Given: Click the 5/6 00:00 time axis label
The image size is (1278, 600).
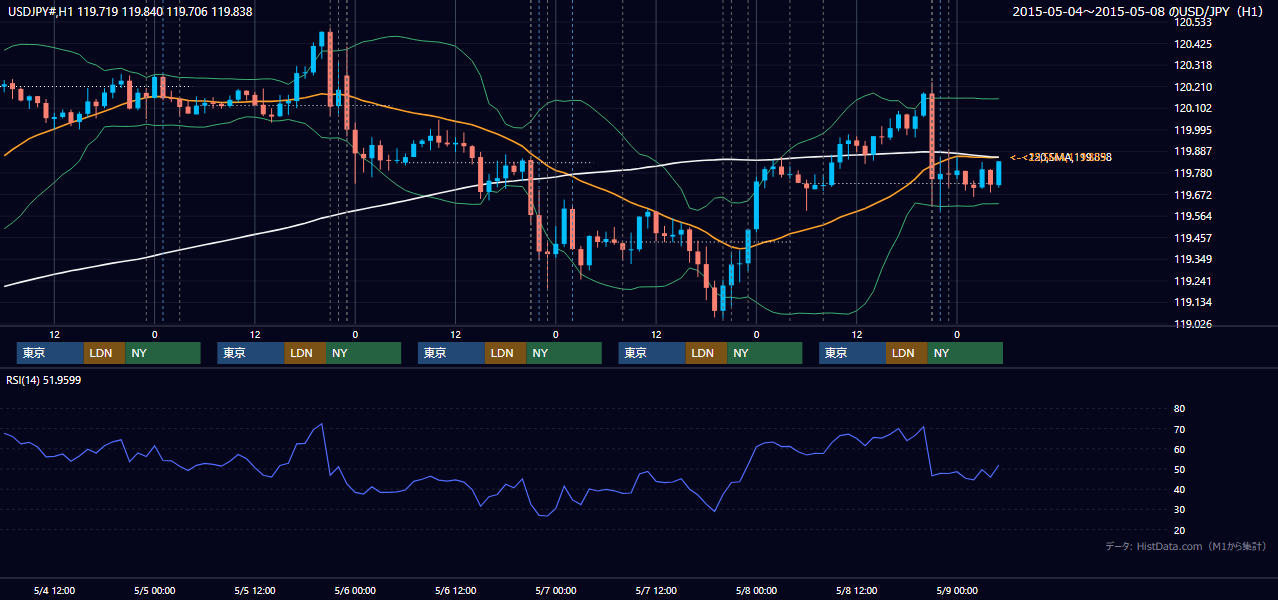Looking at the screenshot, I should [x=355, y=590].
